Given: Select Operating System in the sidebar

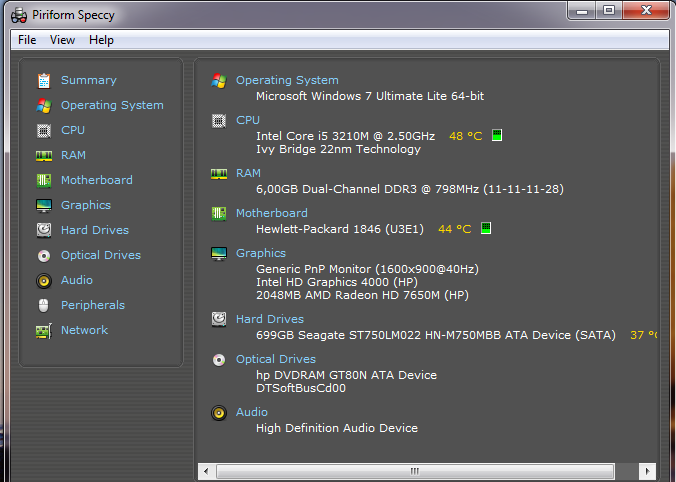Looking at the screenshot, I should [112, 105].
